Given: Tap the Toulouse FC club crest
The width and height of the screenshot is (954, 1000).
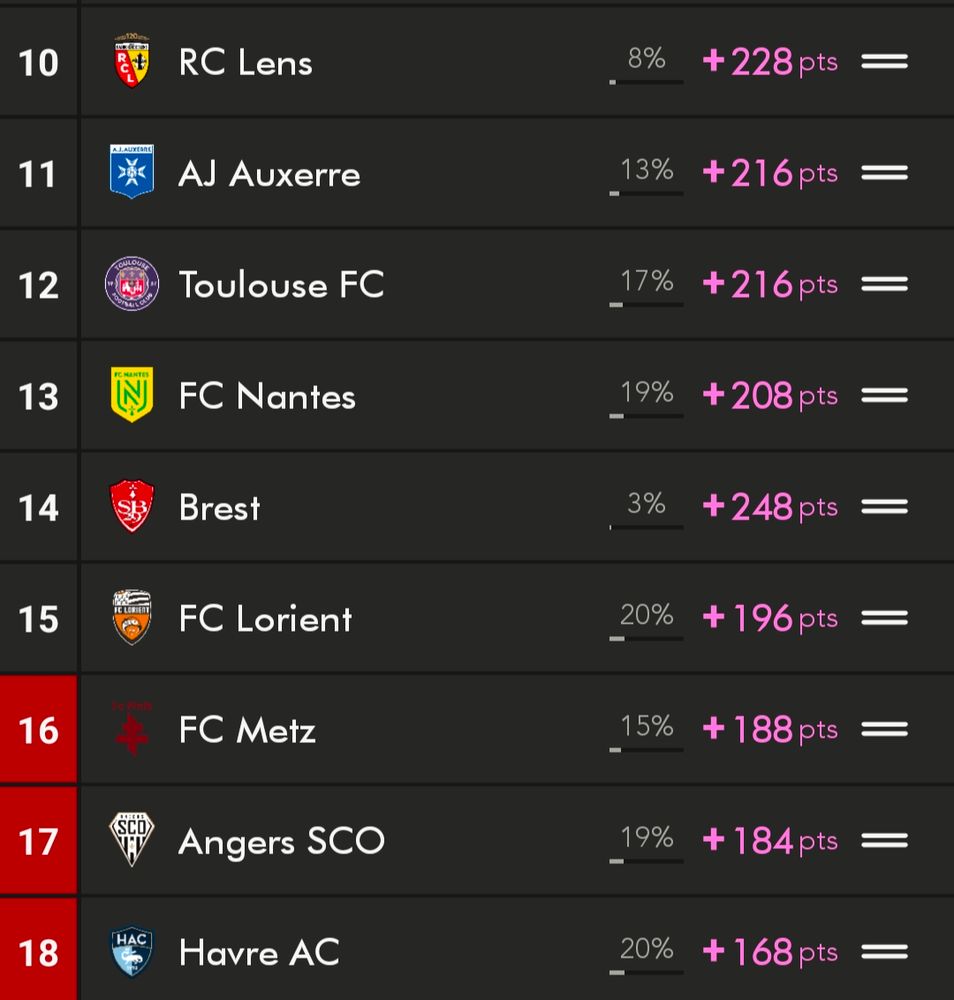Looking at the screenshot, I should pyautogui.click(x=132, y=284).
